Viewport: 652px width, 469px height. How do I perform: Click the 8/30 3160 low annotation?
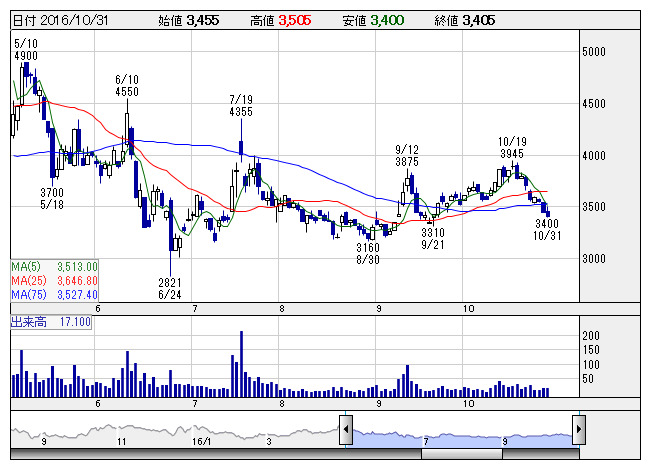point(368,253)
